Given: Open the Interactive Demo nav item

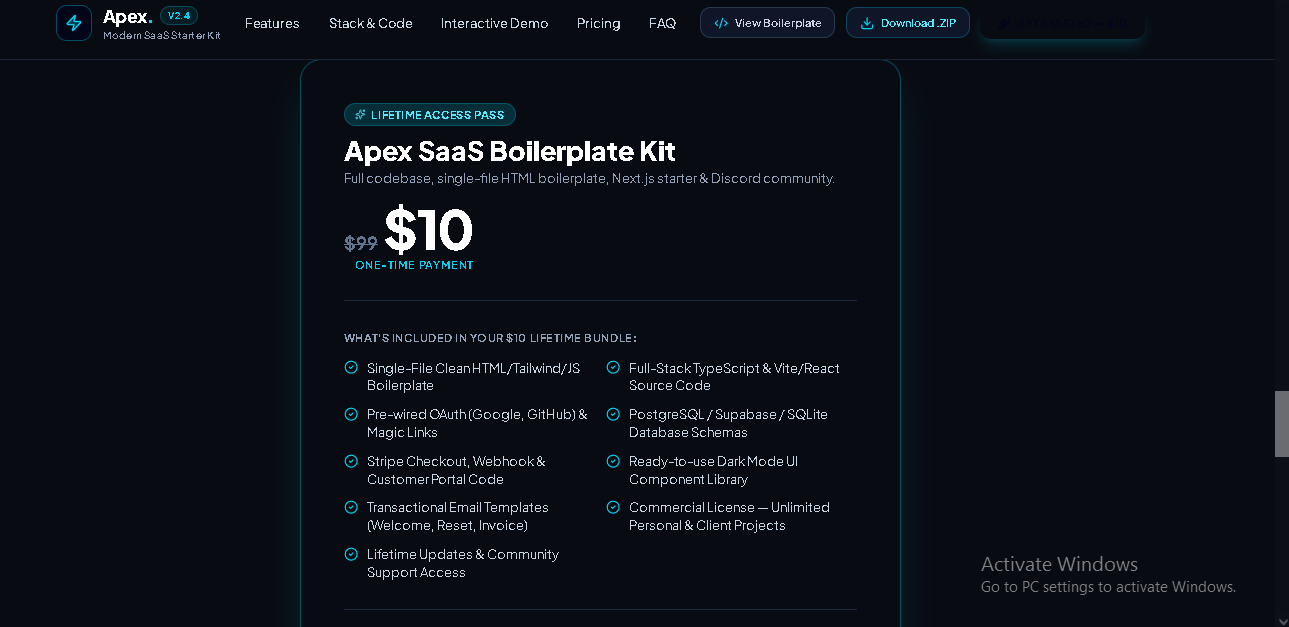Looking at the screenshot, I should pos(494,23).
